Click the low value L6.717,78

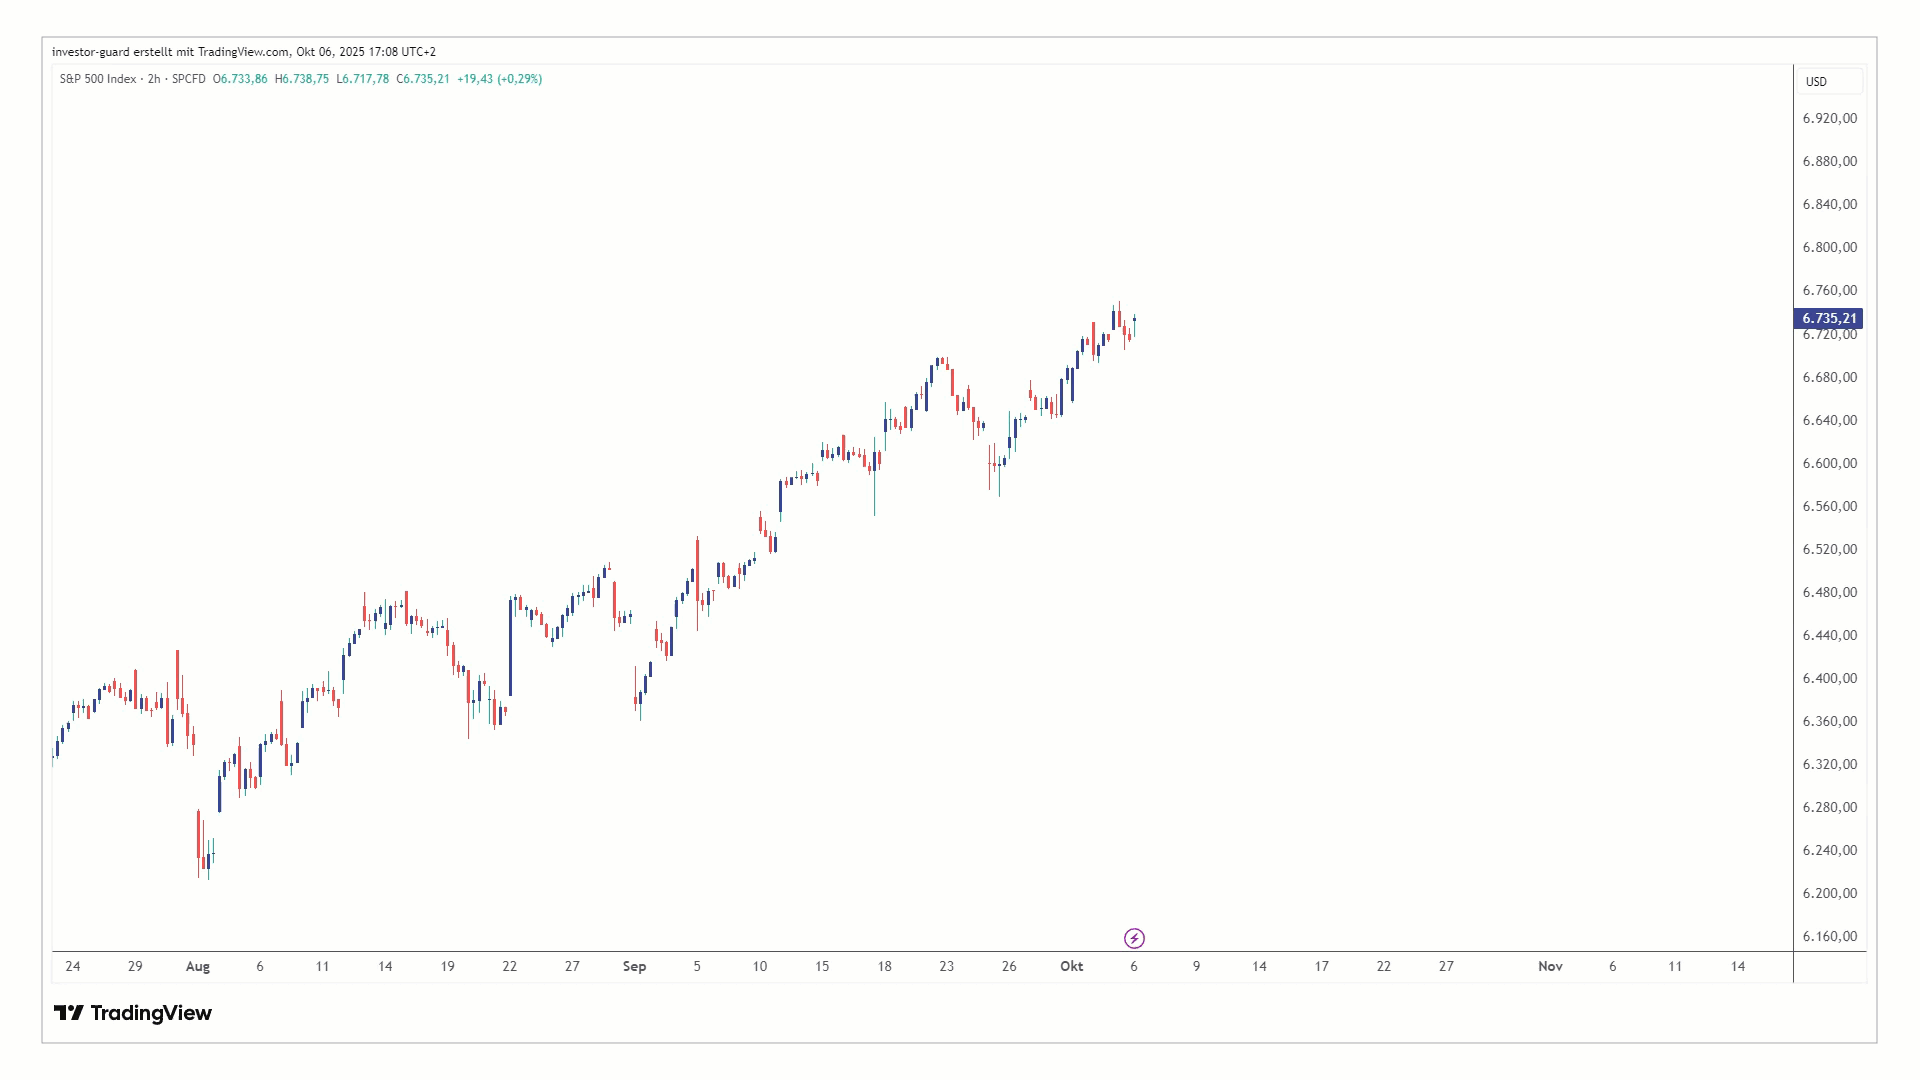(363, 79)
